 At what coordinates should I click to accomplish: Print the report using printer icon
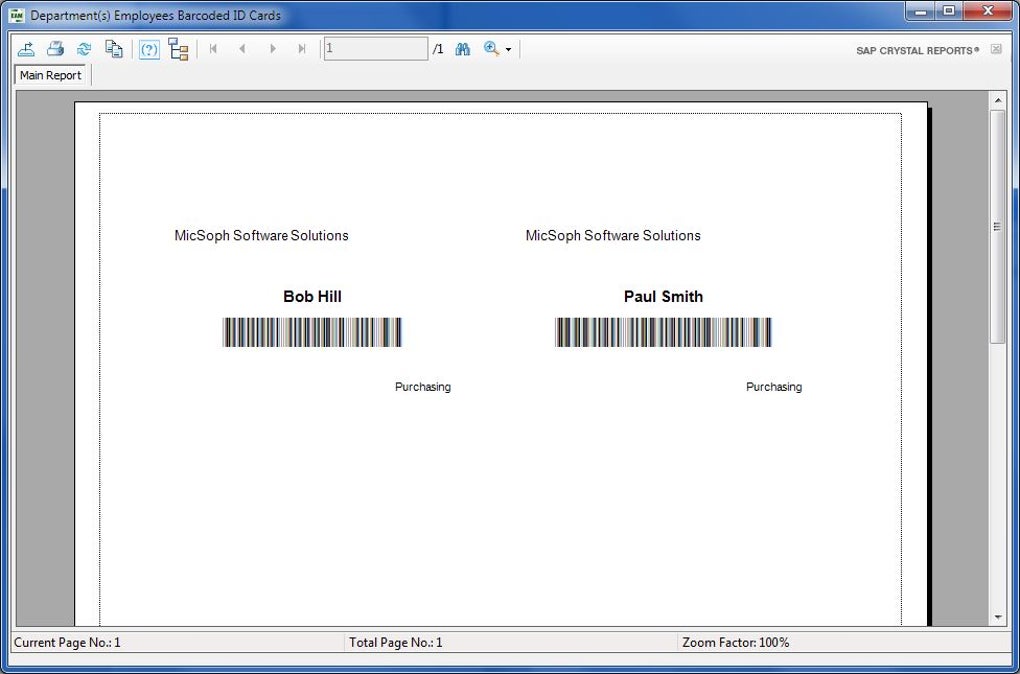click(56, 49)
